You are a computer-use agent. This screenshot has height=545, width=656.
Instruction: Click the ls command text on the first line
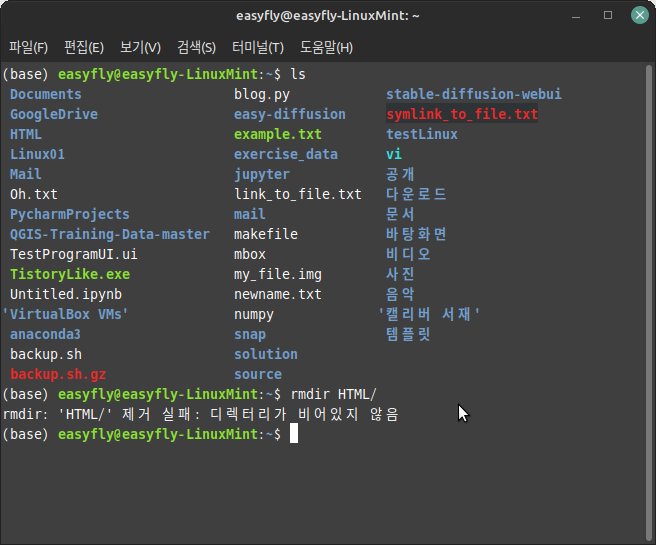[298, 74]
